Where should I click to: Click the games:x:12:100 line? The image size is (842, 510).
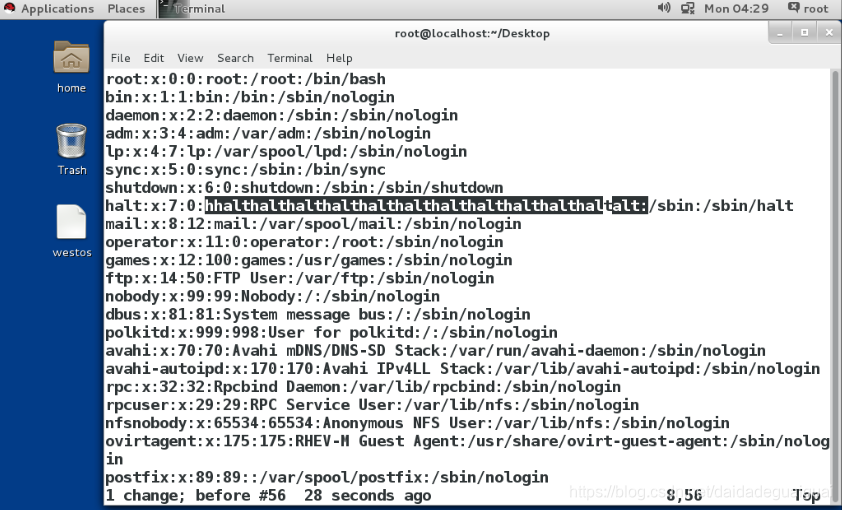(x=309, y=260)
